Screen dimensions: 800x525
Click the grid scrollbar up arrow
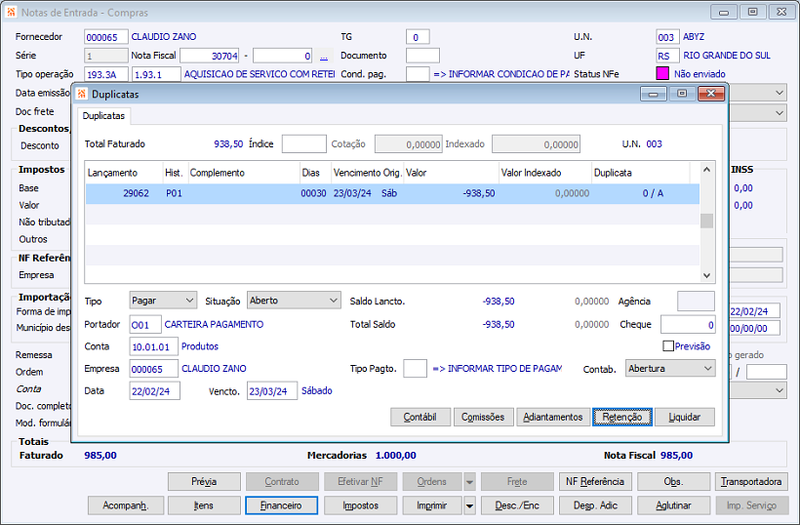[x=707, y=169]
